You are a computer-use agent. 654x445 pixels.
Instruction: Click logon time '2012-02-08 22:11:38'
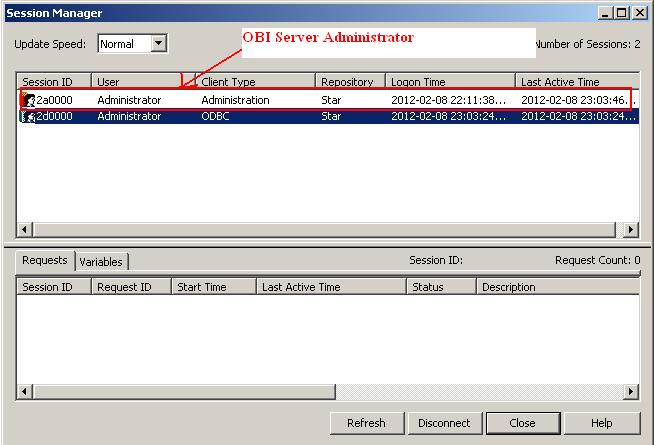click(x=448, y=100)
